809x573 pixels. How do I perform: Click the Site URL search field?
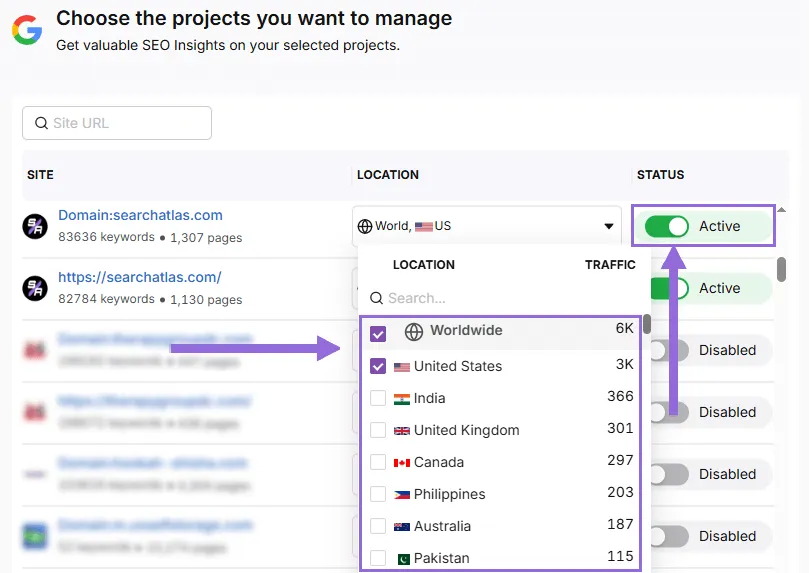pos(117,123)
